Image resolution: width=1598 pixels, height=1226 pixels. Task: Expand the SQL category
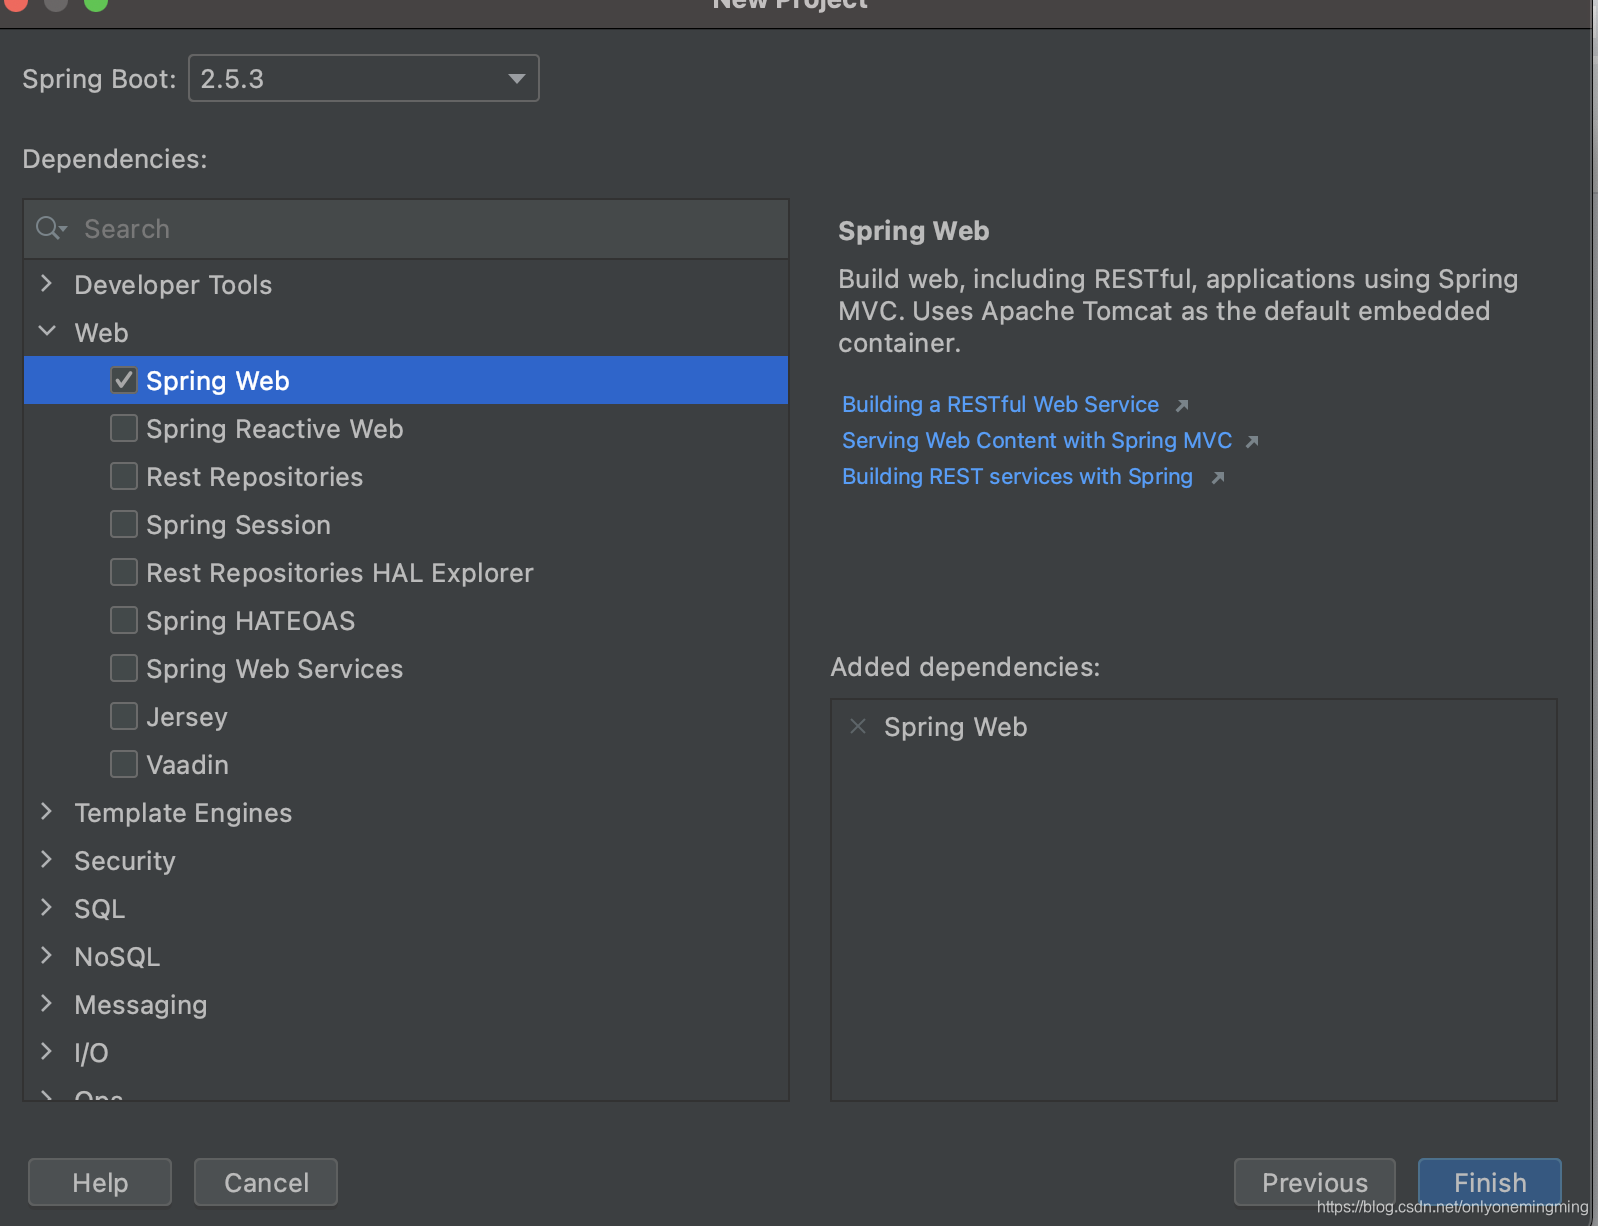(x=46, y=908)
